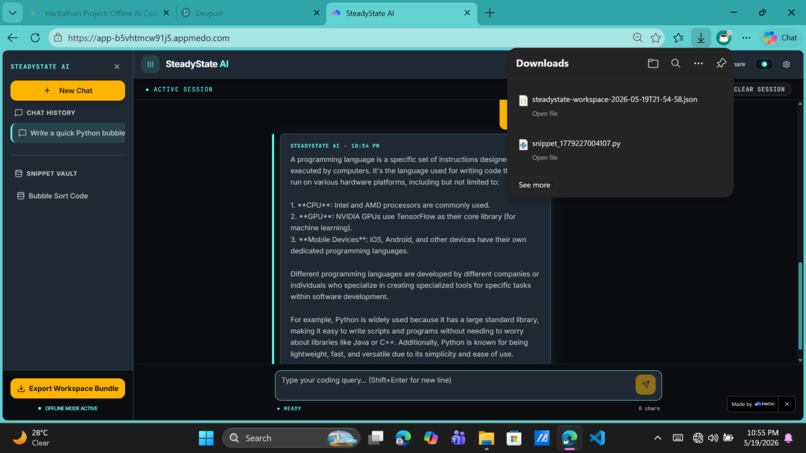
Task: Show hidden system tray icons
Action: (657, 438)
